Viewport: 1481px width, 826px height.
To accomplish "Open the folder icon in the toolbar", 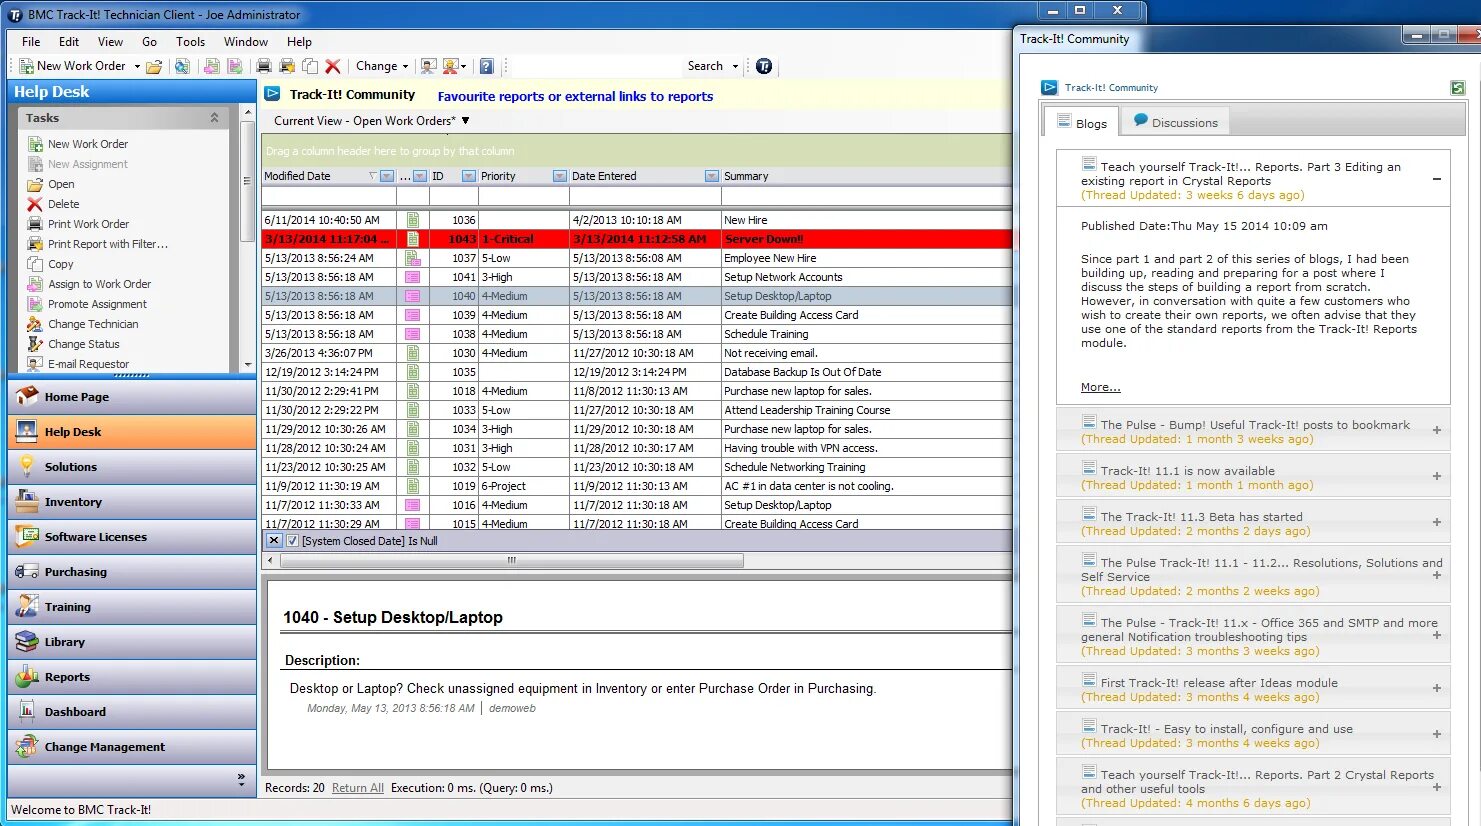I will pos(154,66).
